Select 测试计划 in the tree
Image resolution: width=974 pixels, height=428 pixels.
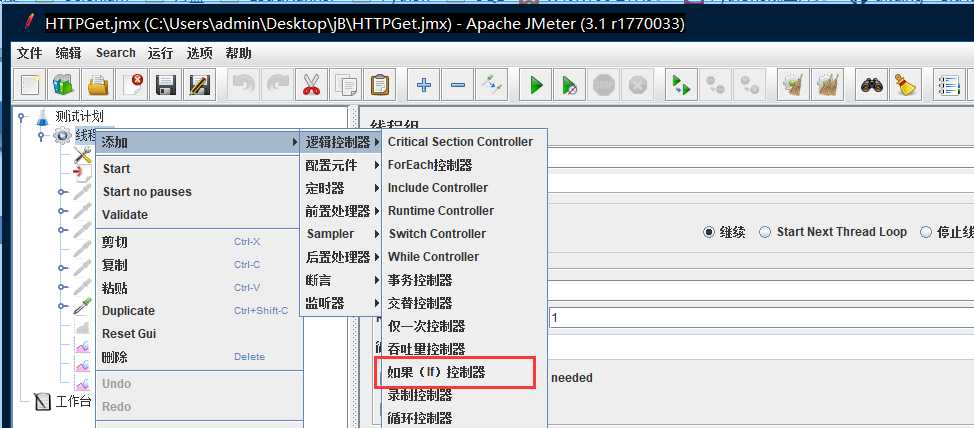pyautogui.click(x=80, y=116)
